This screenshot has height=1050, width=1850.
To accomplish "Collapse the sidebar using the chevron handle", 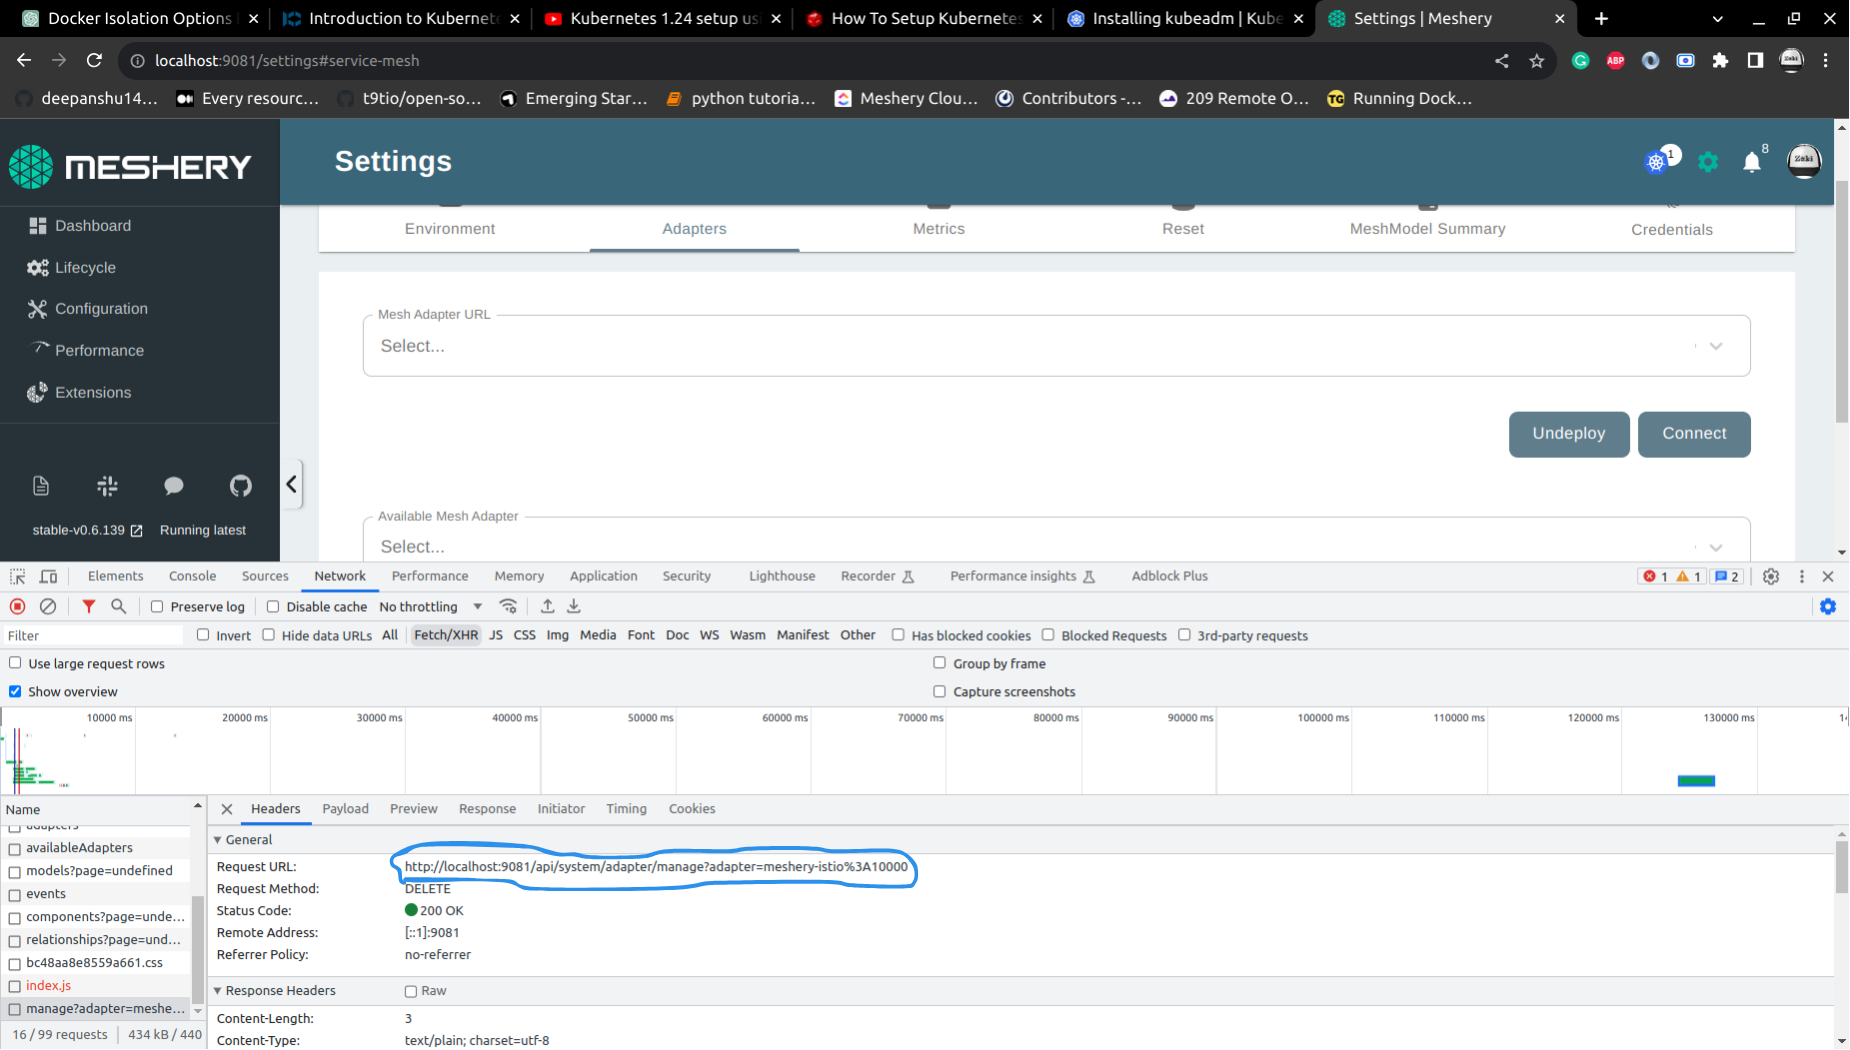I will pyautogui.click(x=291, y=484).
